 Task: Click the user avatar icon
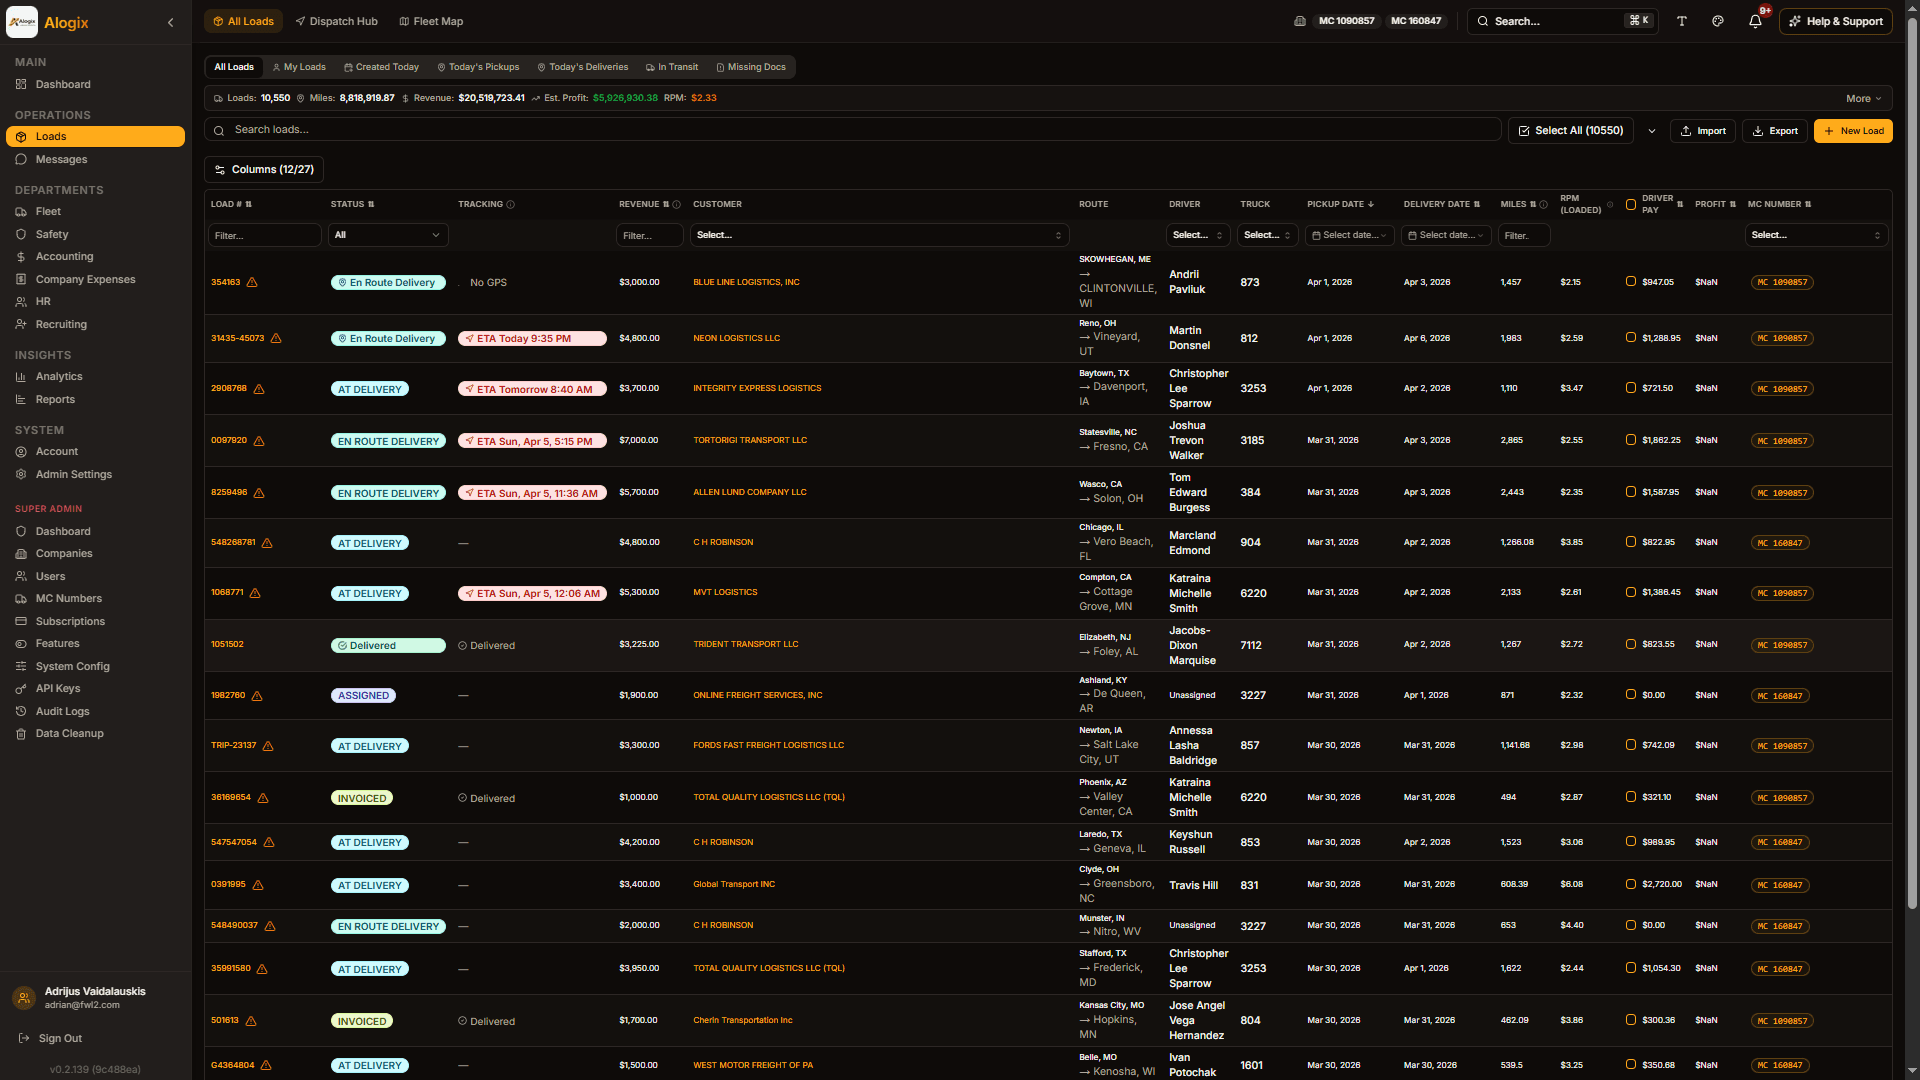(24, 998)
